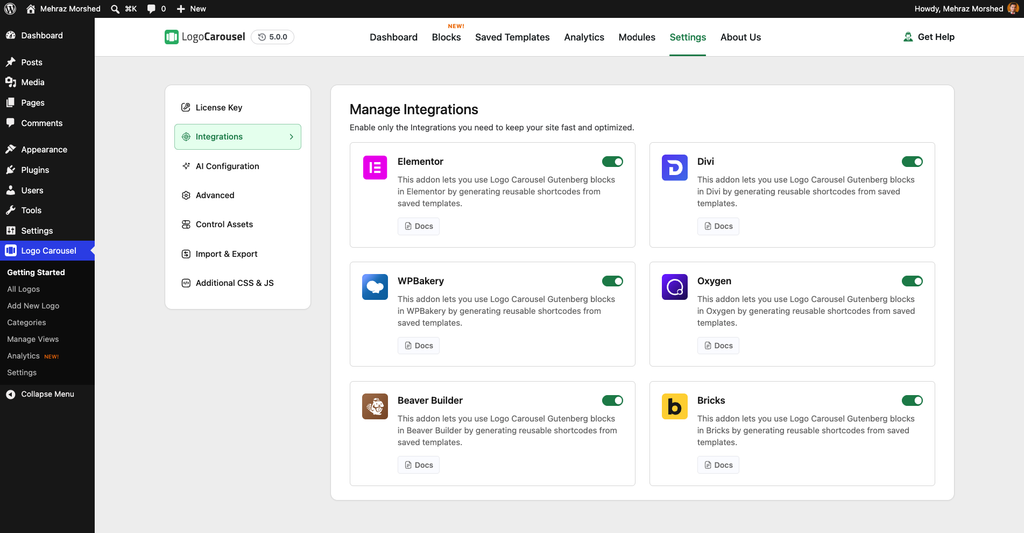Open Control Assets section
1024x533 pixels.
click(x=238, y=225)
